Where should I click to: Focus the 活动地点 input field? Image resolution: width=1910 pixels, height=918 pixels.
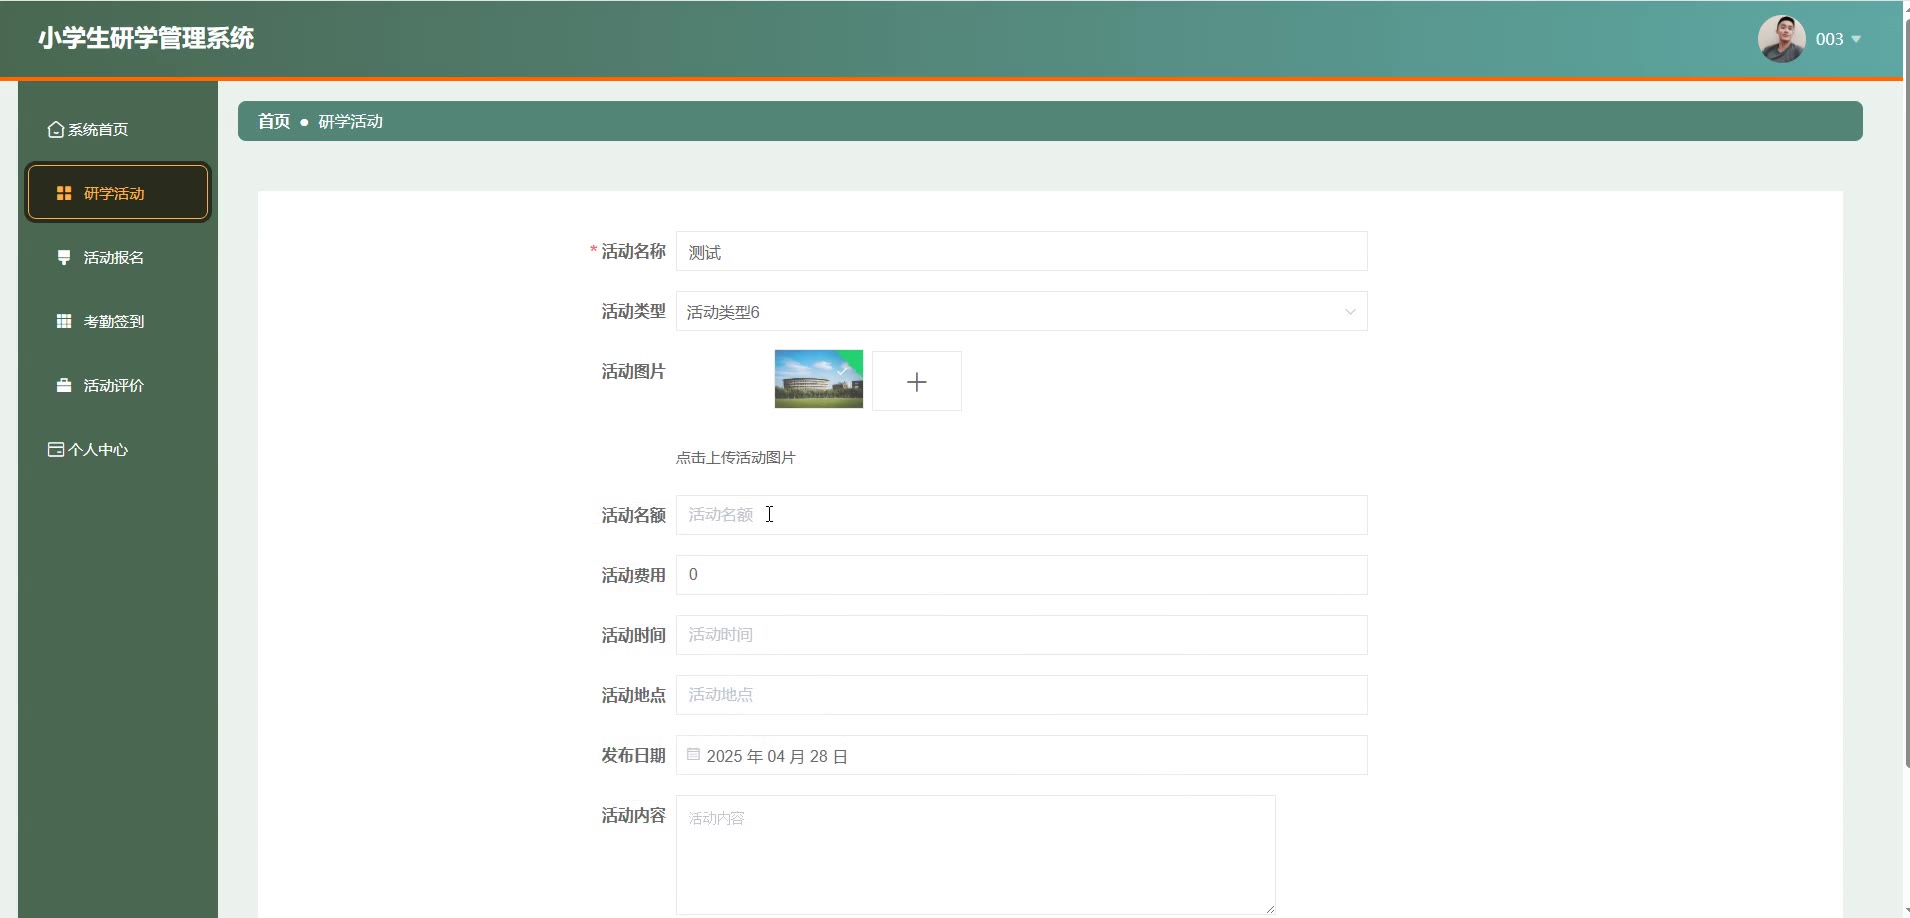point(1022,695)
